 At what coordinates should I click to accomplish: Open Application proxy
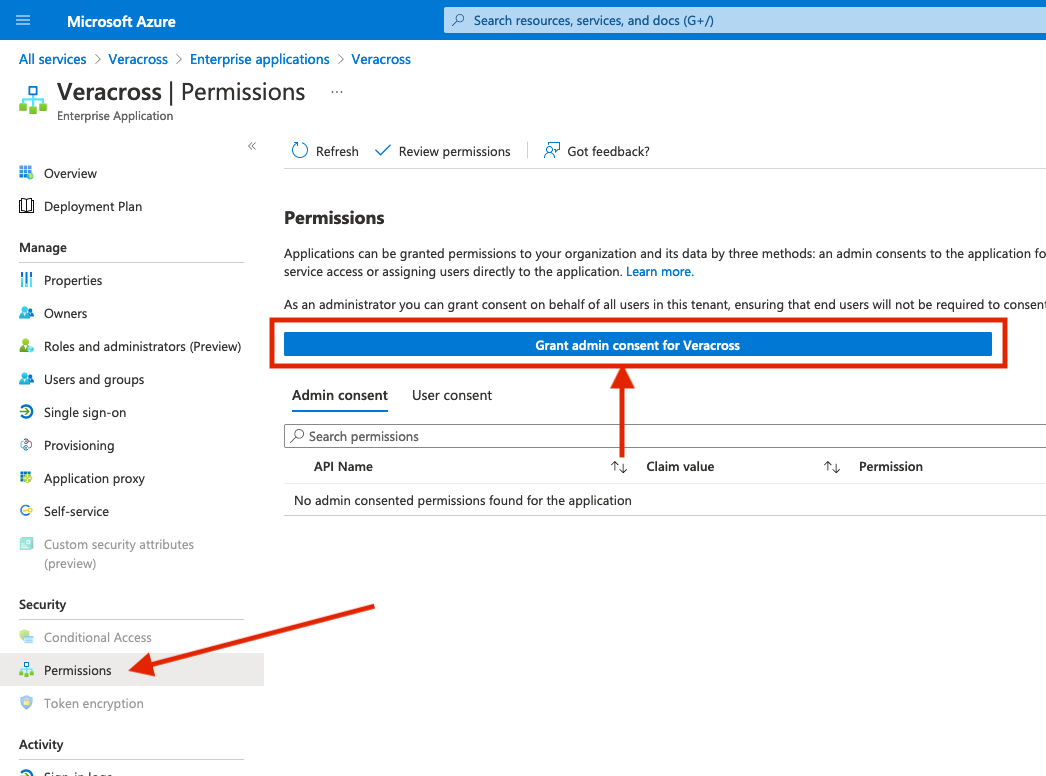tap(95, 478)
